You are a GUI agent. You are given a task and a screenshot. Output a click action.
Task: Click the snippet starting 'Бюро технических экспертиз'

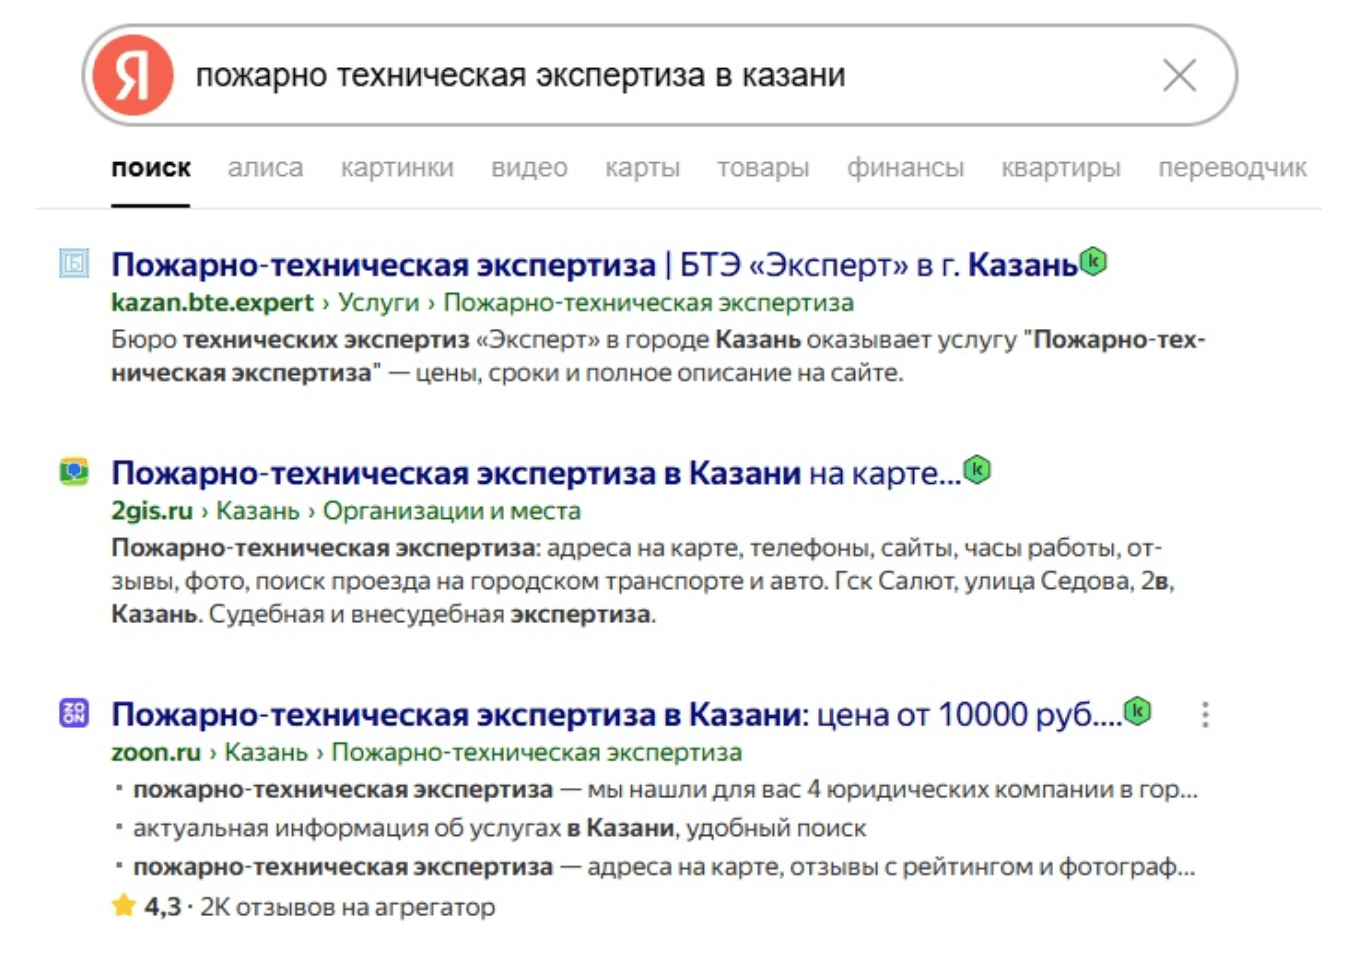click(x=658, y=356)
